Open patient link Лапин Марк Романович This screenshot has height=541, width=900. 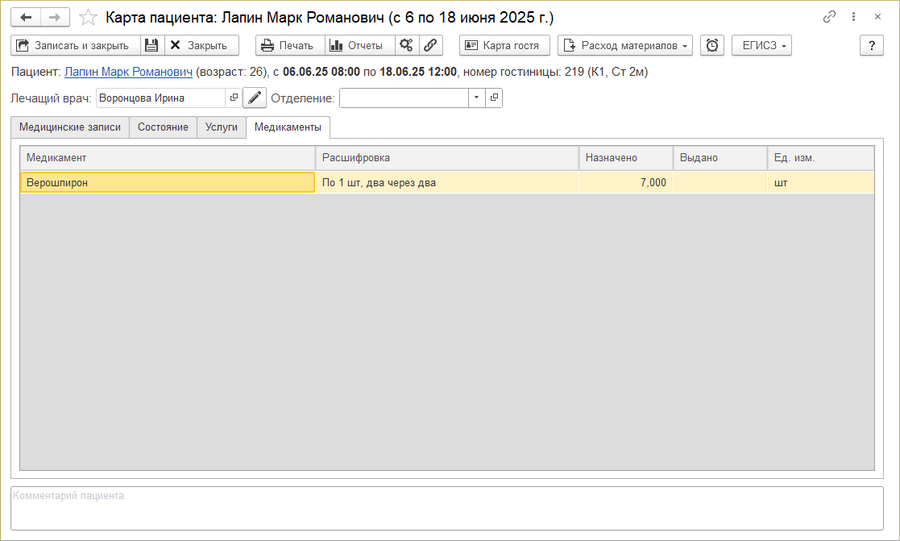click(x=128, y=72)
